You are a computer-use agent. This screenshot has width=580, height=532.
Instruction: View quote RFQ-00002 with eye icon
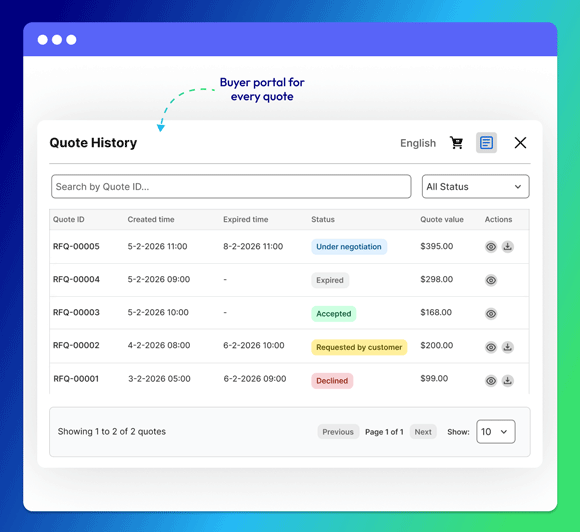[491, 347]
